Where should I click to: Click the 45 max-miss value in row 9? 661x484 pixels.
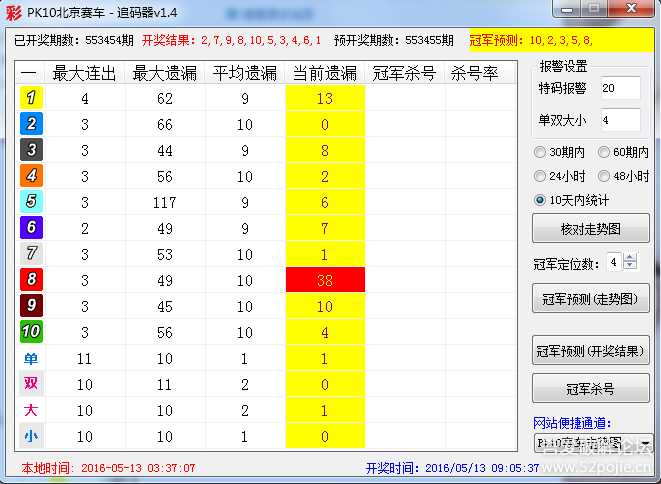click(x=164, y=307)
